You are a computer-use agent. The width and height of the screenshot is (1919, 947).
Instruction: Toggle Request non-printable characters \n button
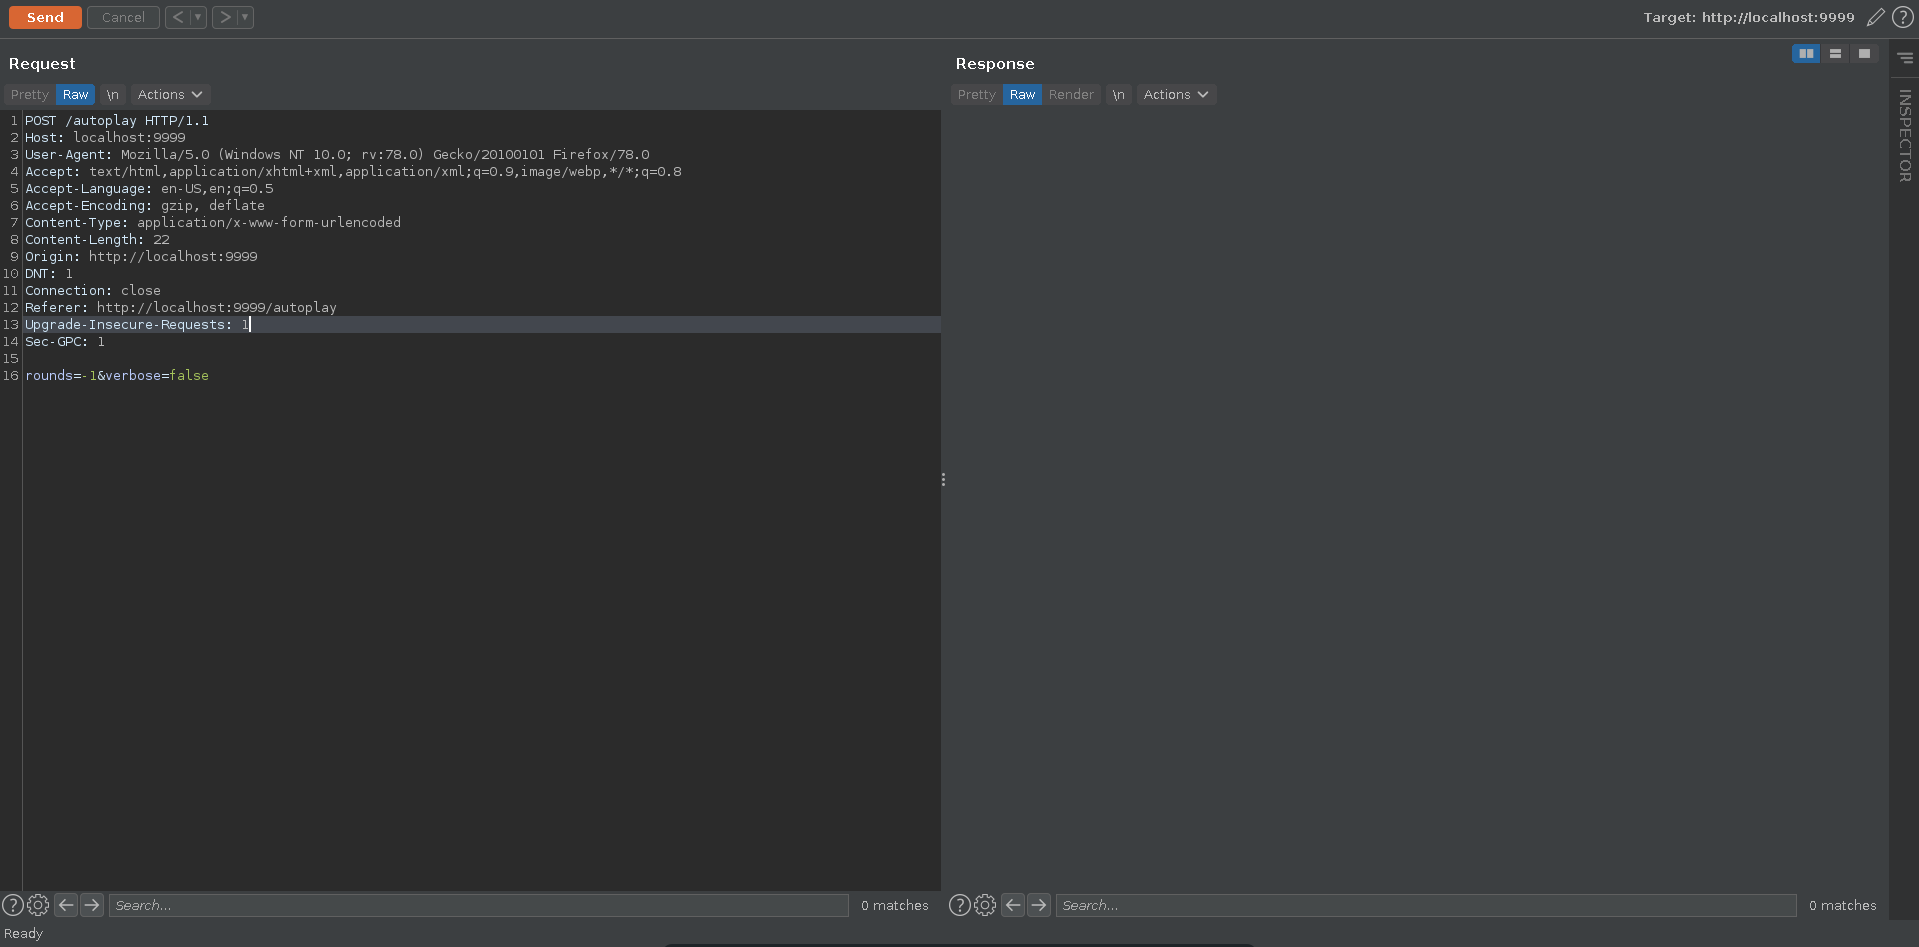113,95
